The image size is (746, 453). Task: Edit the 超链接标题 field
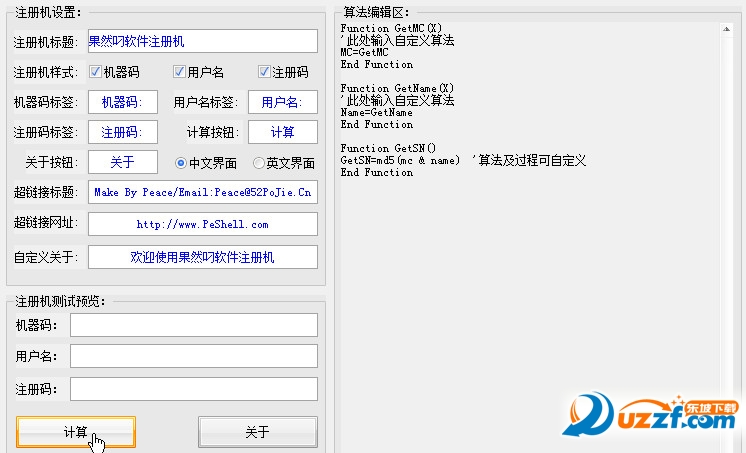click(203, 192)
